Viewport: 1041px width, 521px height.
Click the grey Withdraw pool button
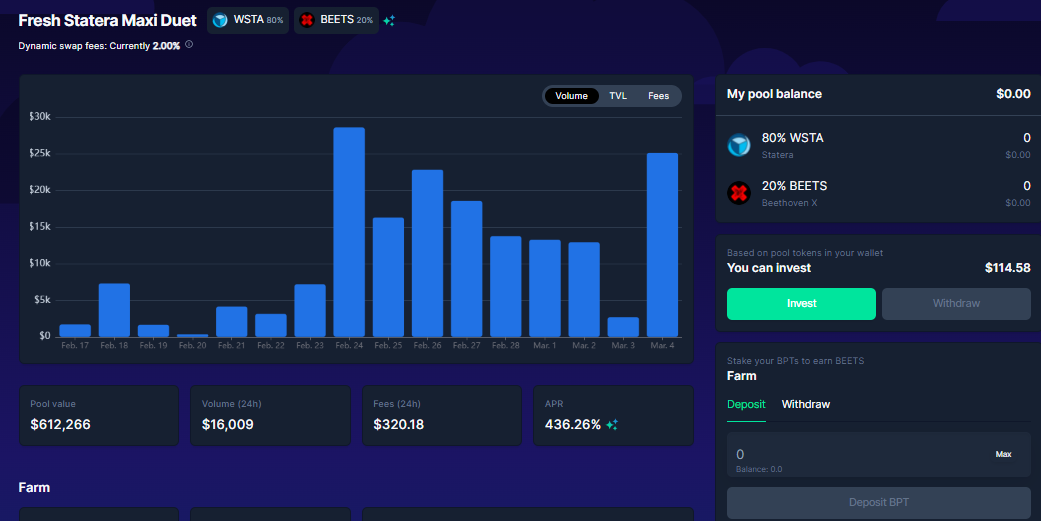pyautogui.click(x=956, y=304)
